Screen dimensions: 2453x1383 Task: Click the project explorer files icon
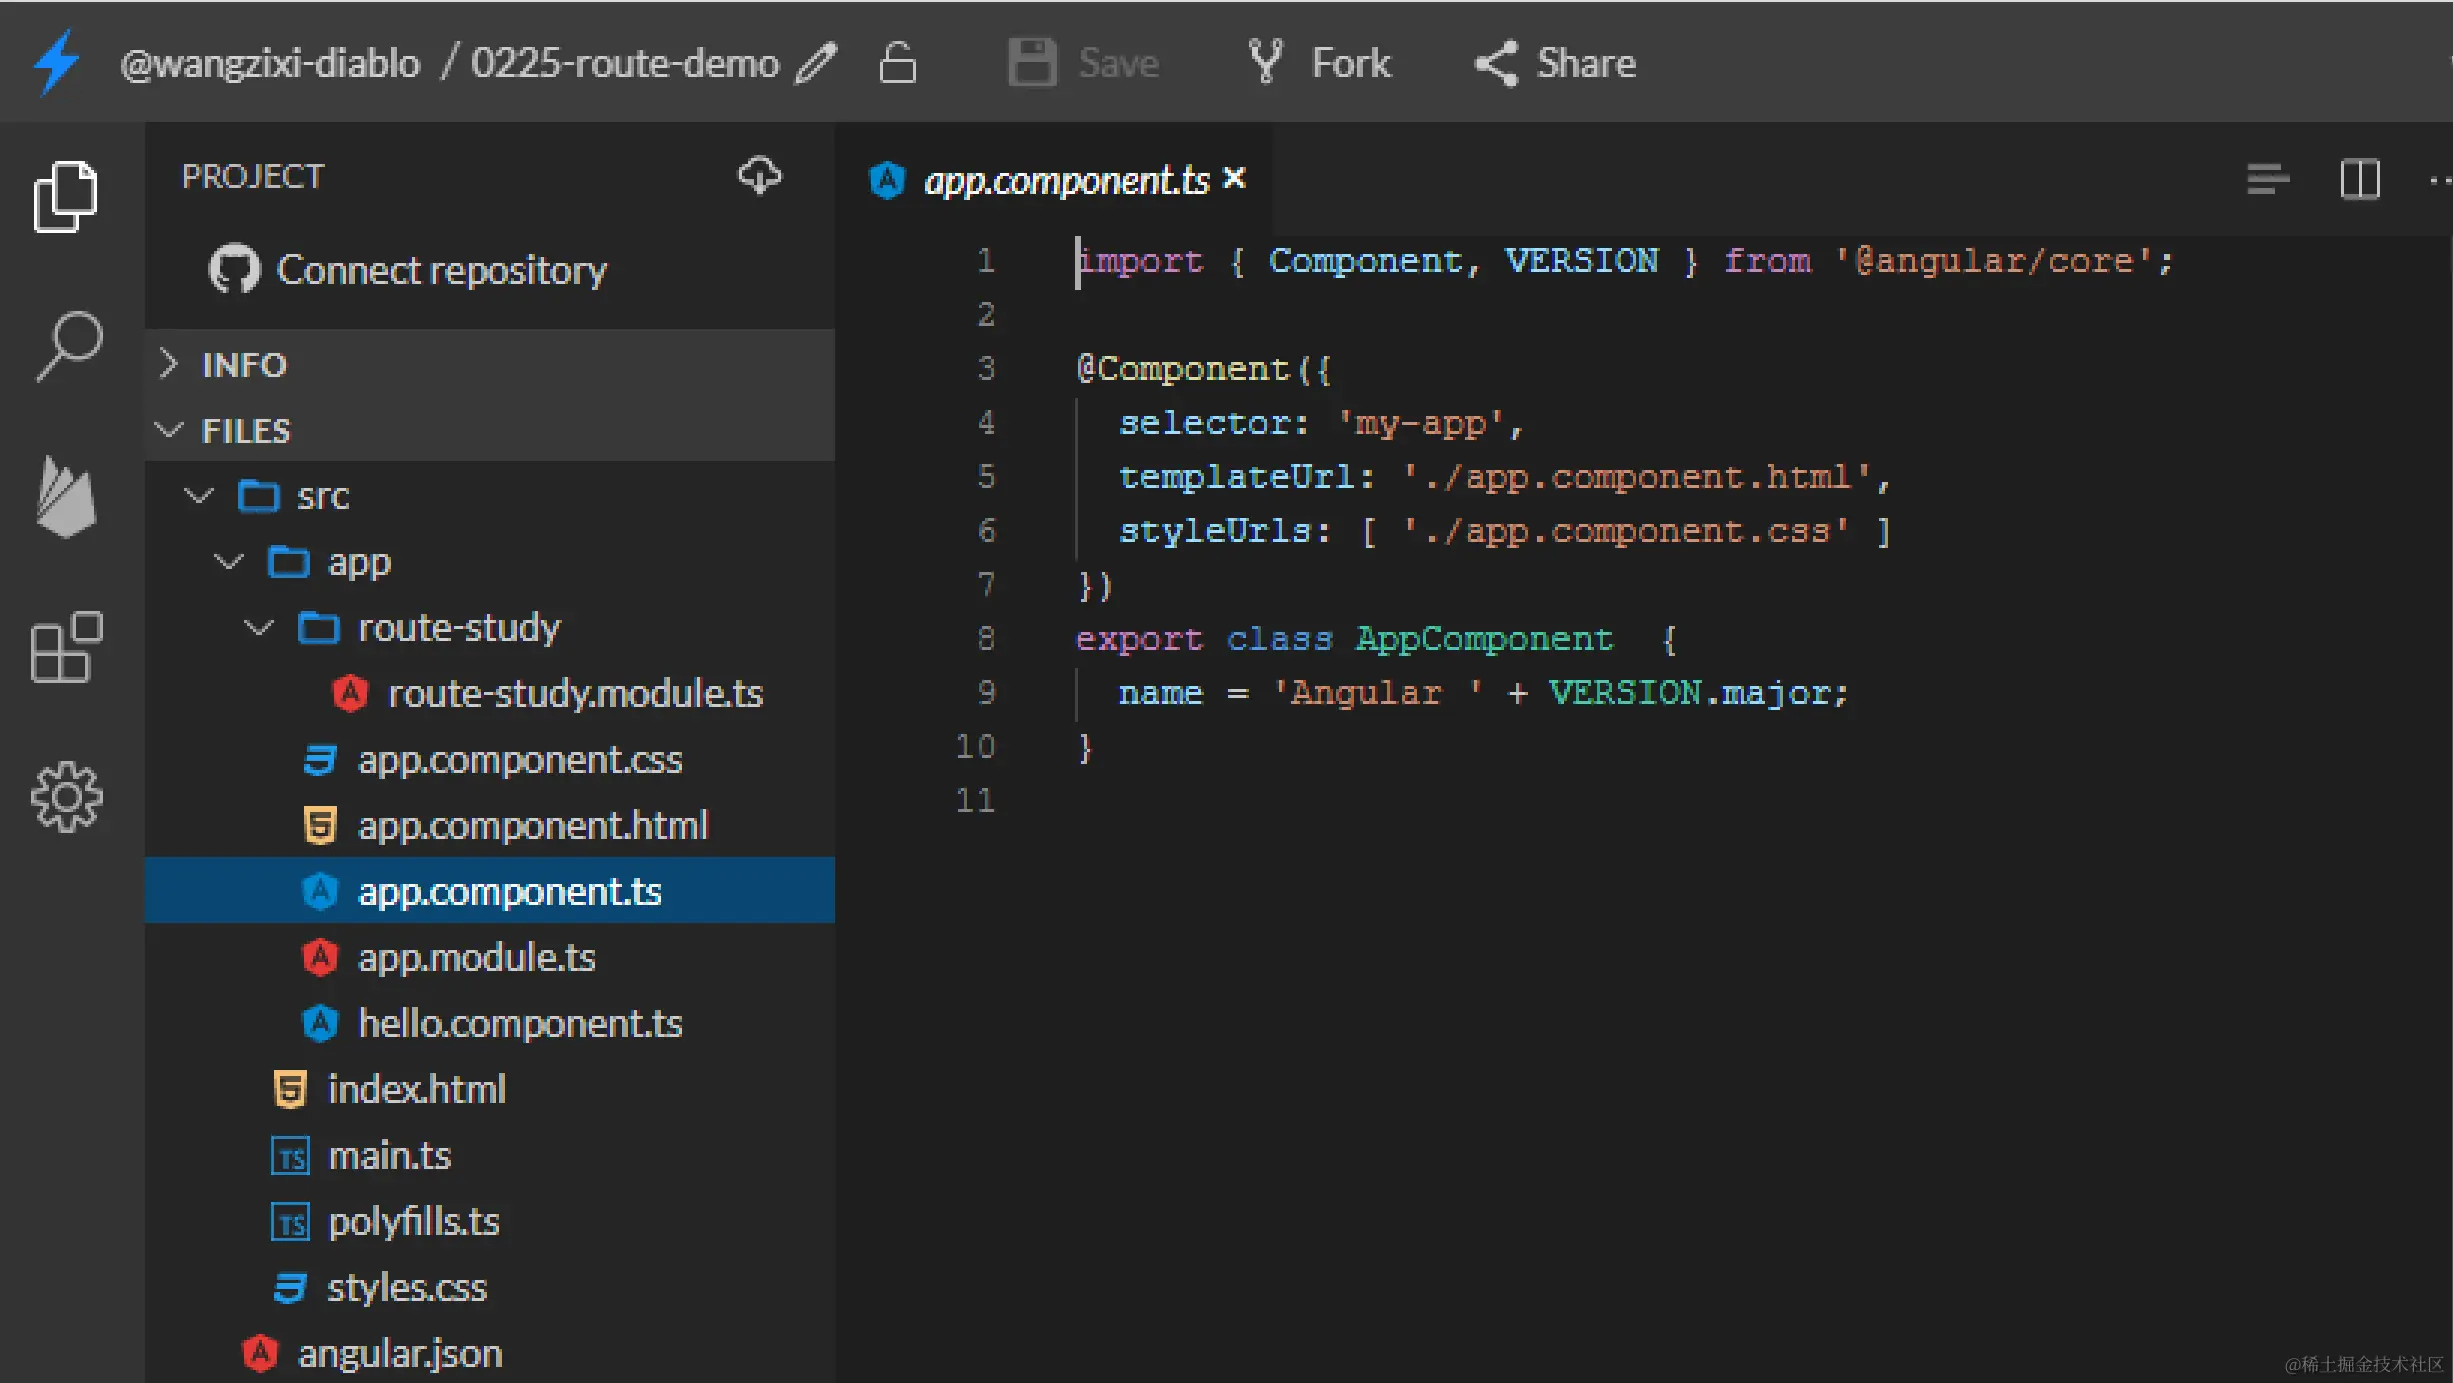coord(66,196)
